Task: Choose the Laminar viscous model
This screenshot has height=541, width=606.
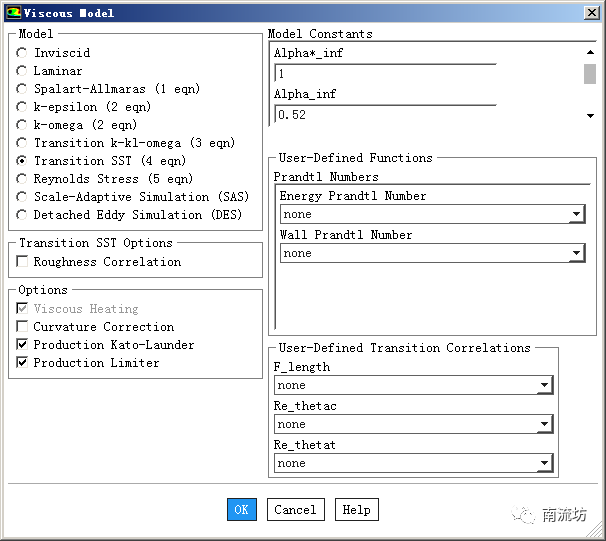Action: [22, 71]
